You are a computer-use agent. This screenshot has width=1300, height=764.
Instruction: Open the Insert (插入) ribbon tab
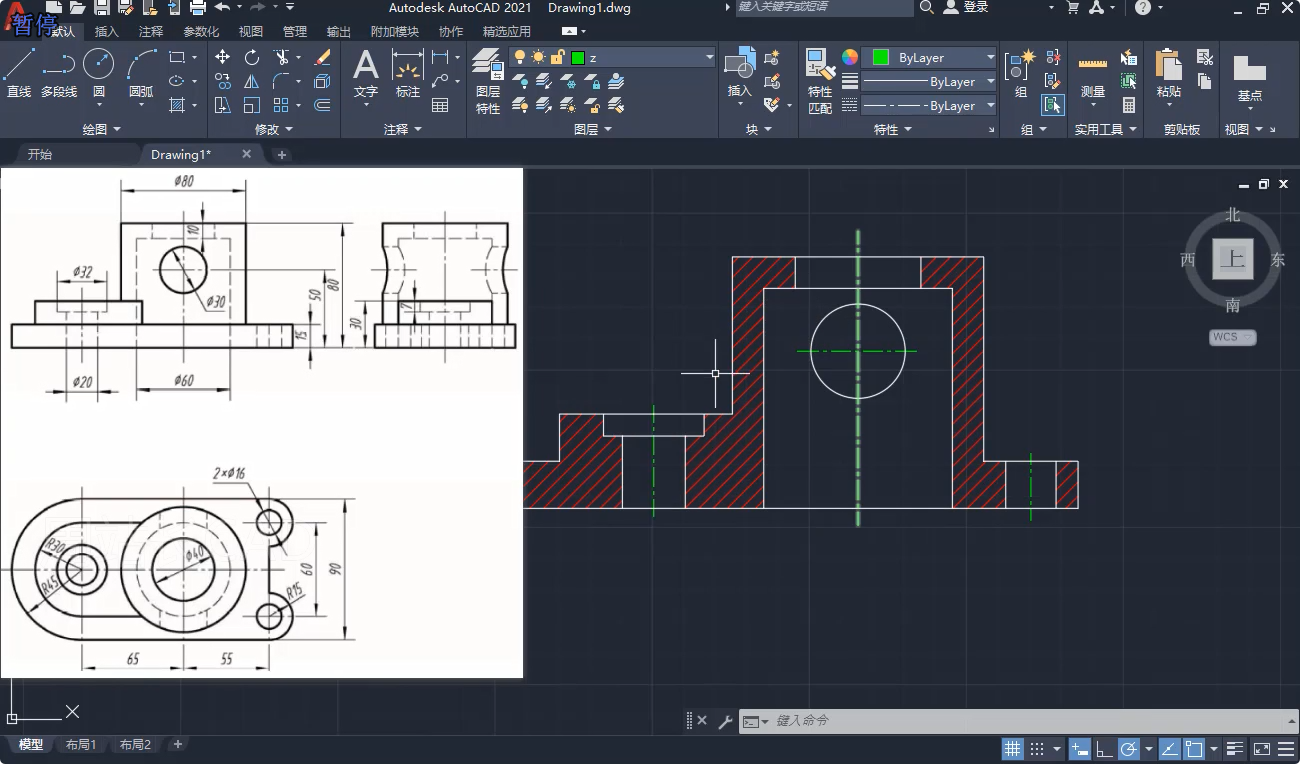pos(106,32)
